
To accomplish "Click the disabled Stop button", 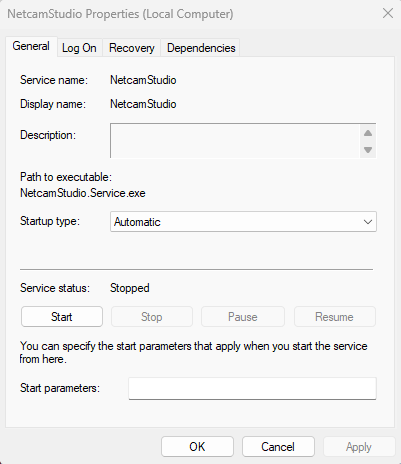I will point(152,317).
